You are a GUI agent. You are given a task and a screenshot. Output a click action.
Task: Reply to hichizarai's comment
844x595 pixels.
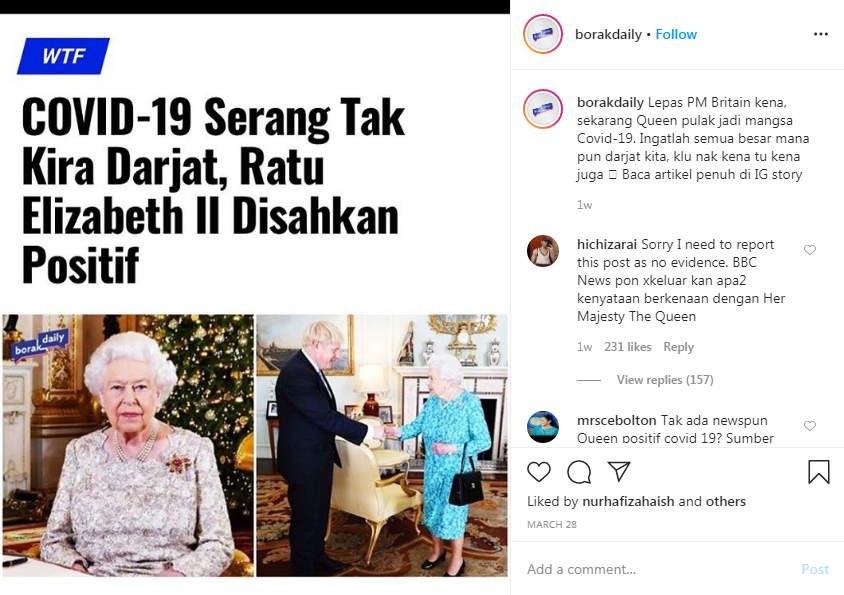[x=678, y=347]
